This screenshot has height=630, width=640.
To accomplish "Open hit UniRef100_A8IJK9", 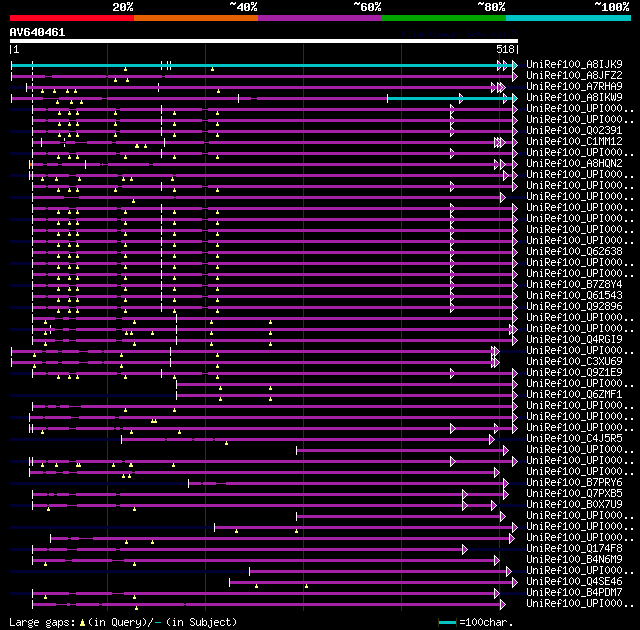I will (x=574, y=64).
